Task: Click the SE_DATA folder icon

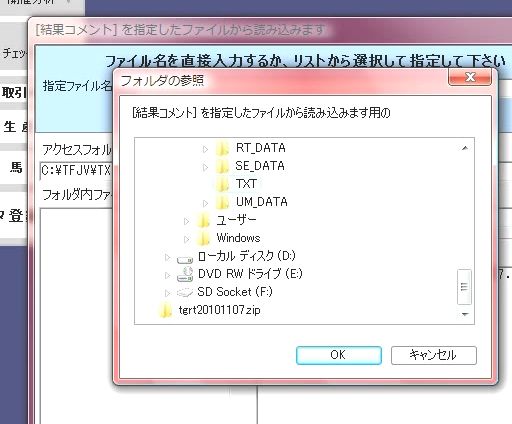Action: 223,166
